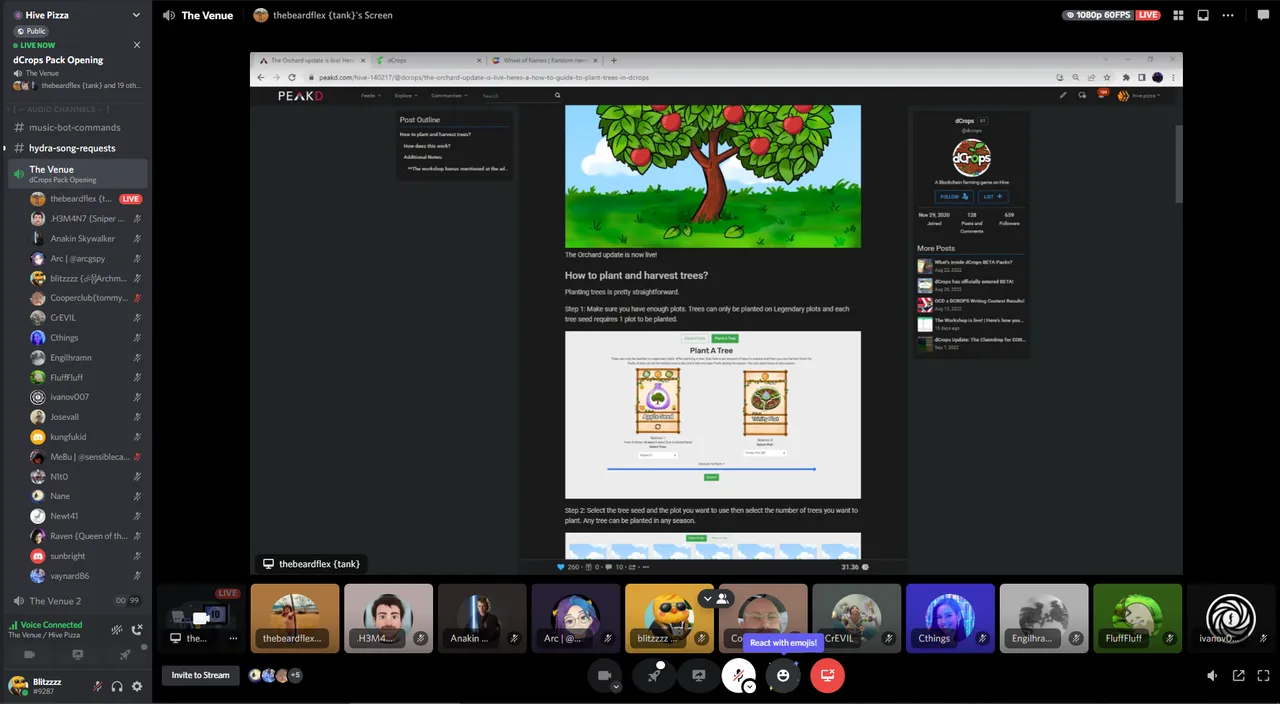Open options on the stream preview tile
This screenshot has width=1280, height=704.
click(233, 638)
